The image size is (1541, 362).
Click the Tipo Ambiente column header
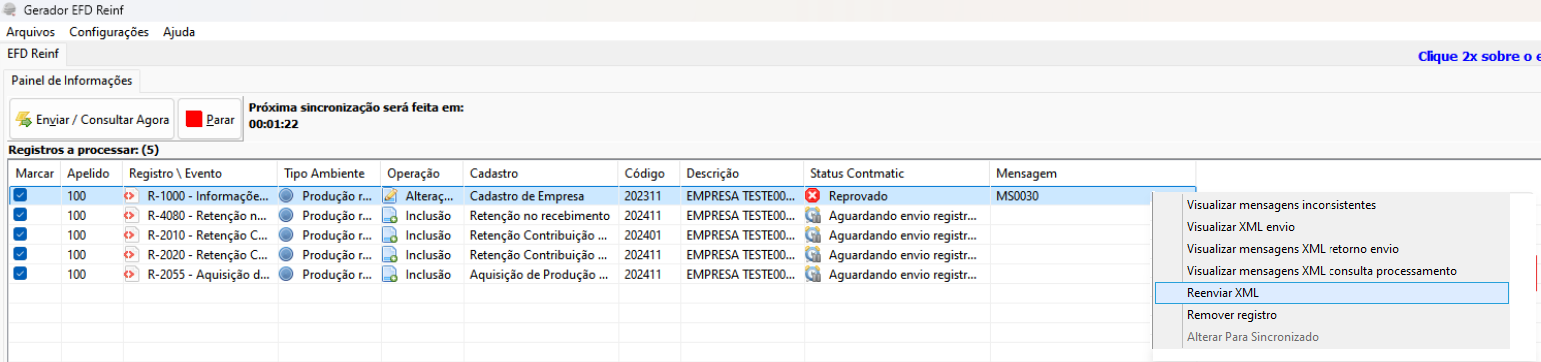click(x=329, y=174)
